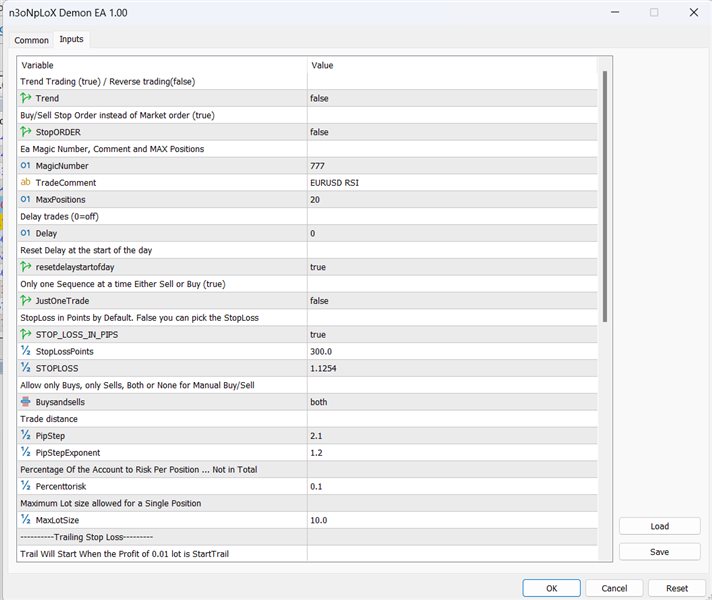Viewport: 712px width, 600px height.
Task: Edit the Delay value 0
Action: (452, 233)
